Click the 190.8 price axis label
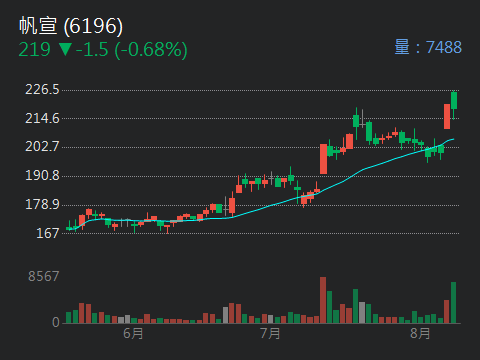The image size is (480, 360). tap(42, 176)
